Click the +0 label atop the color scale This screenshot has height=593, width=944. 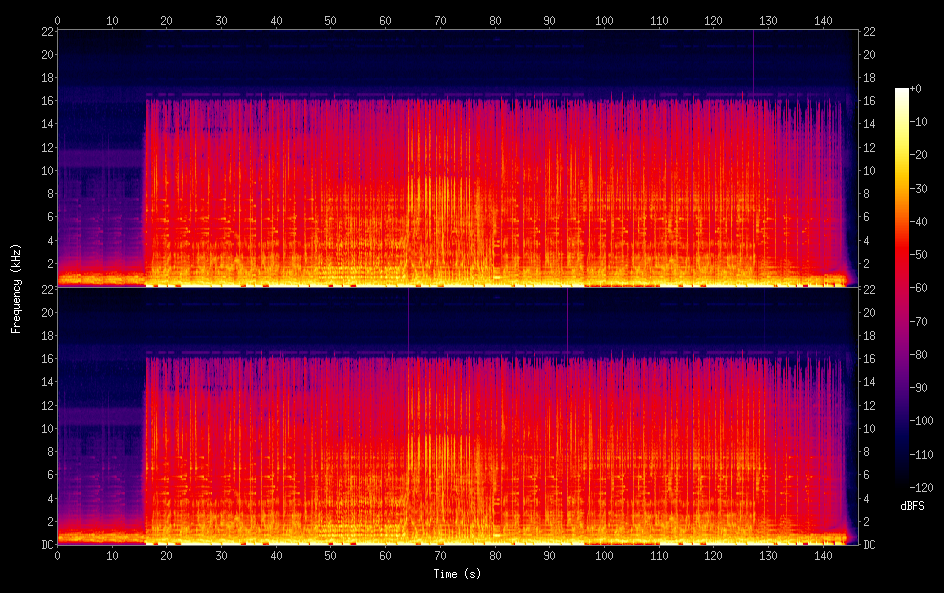916,88
